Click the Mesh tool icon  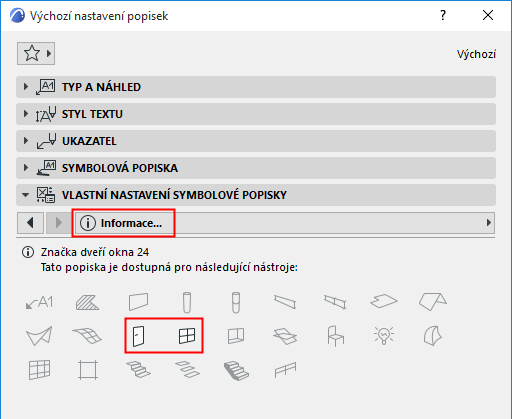[x=87, y=336]
